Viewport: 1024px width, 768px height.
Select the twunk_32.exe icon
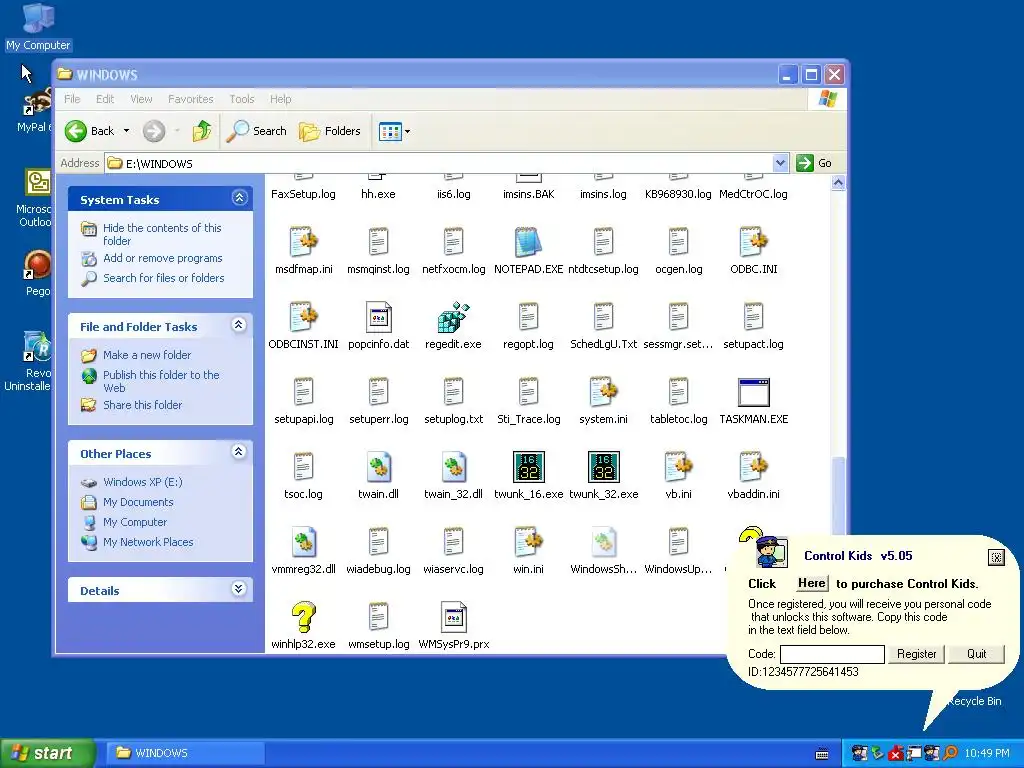603,467
